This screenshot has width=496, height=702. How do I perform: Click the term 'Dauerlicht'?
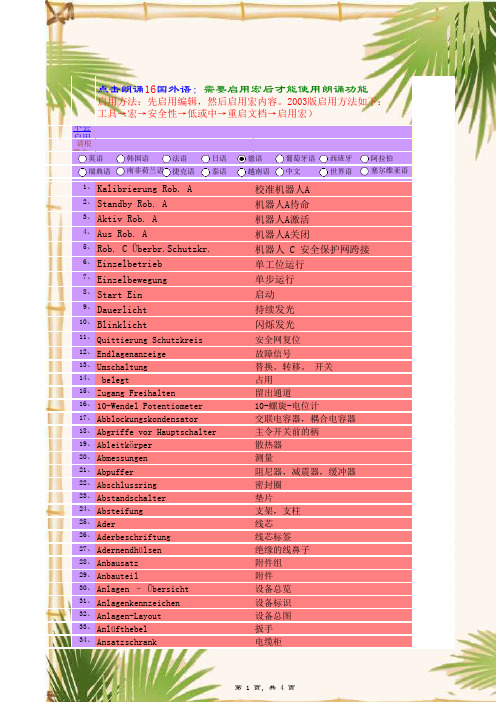point(122,310)
